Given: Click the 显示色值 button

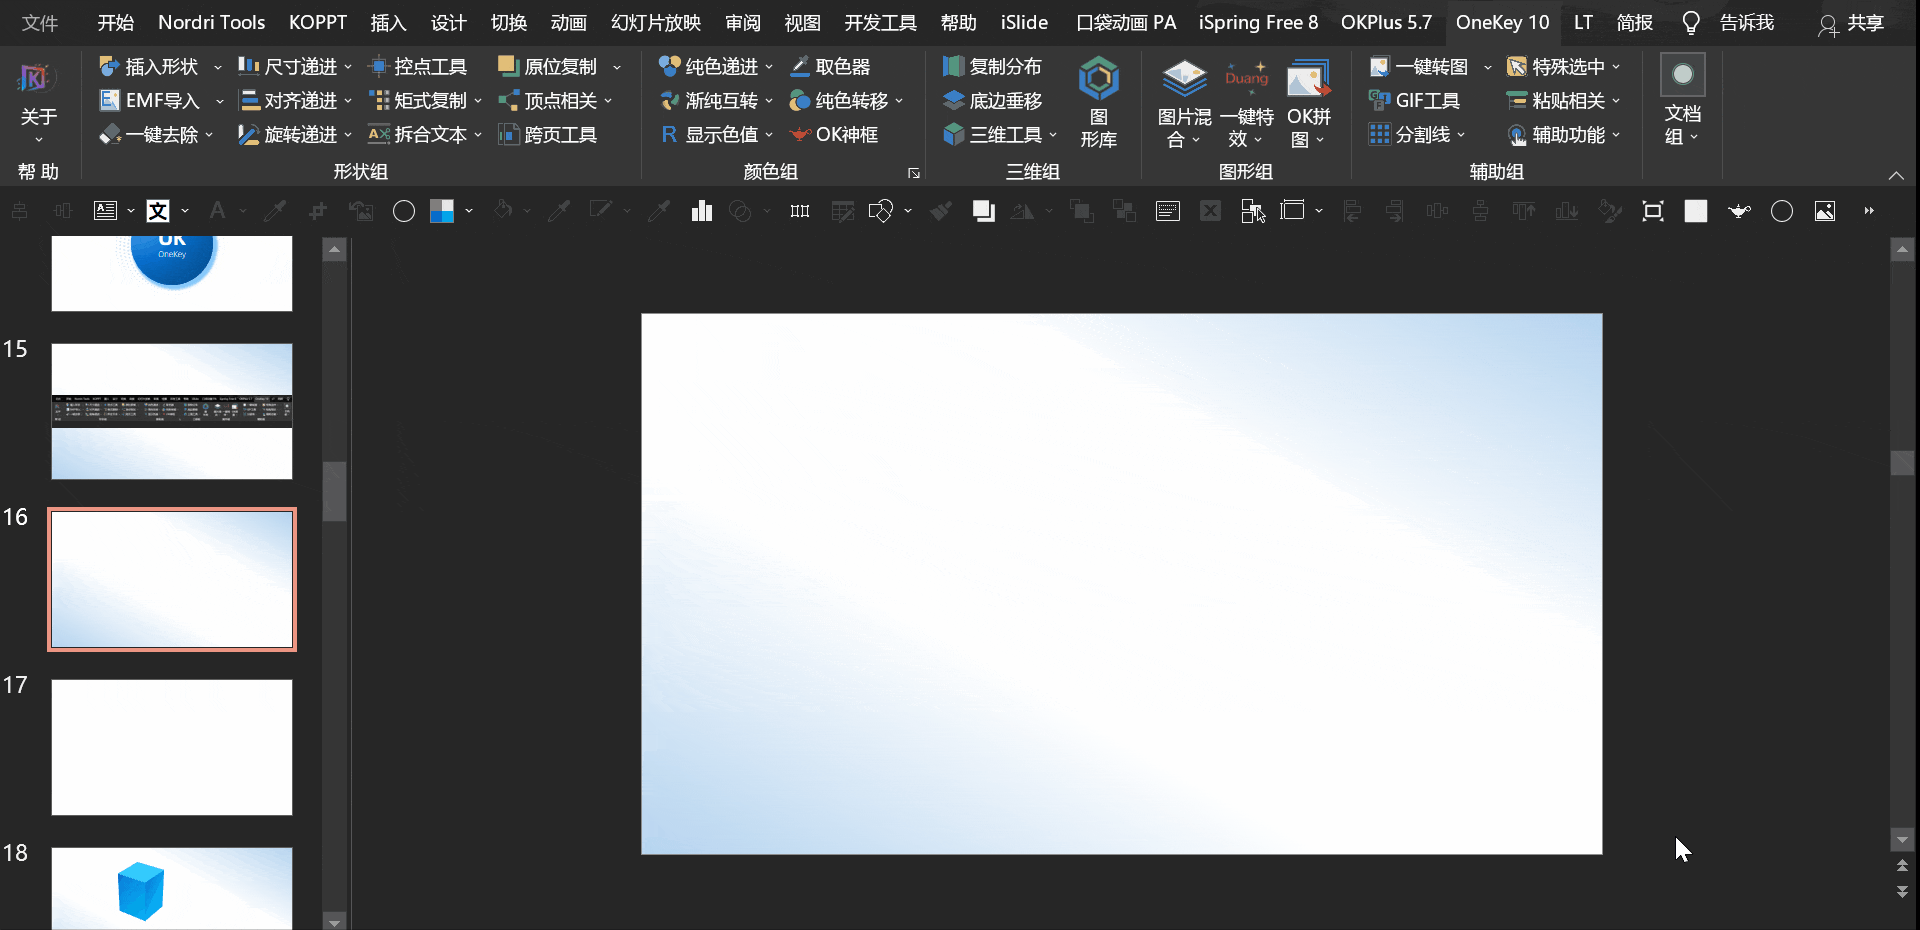Looking at the screenshot, I should (715, 135).
